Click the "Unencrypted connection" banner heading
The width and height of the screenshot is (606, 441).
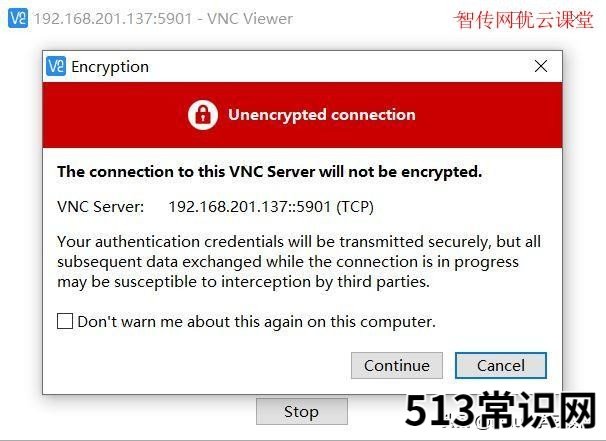point(322,115)
